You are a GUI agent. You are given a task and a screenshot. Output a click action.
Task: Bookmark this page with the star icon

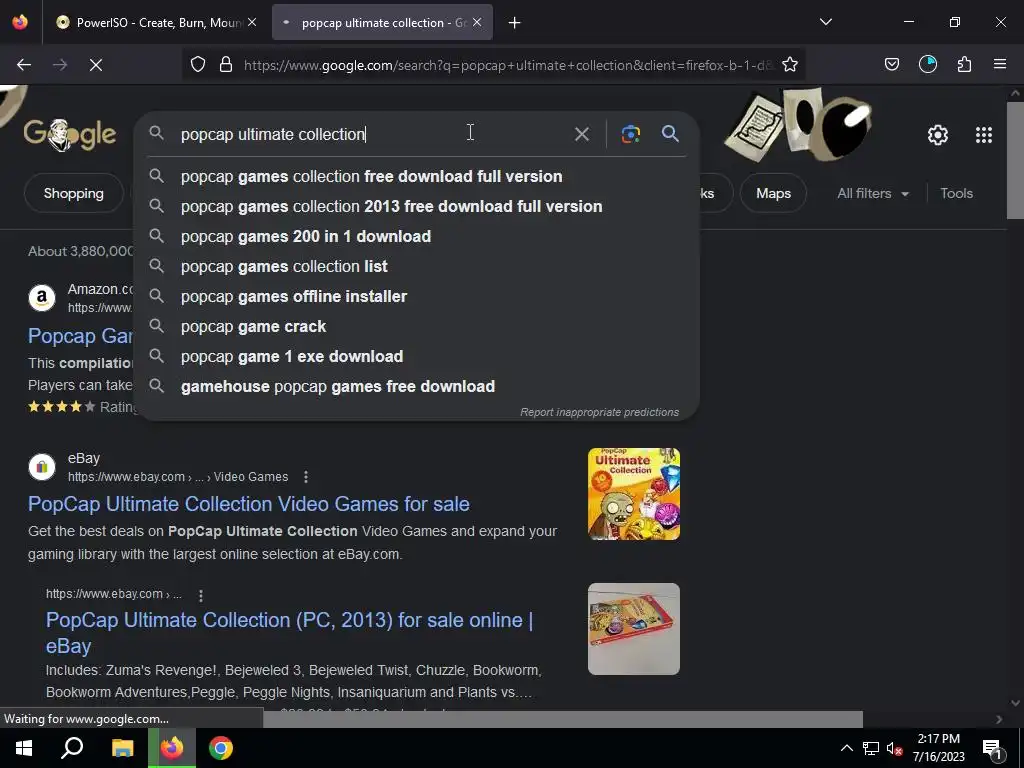click(x=790, y=65)
